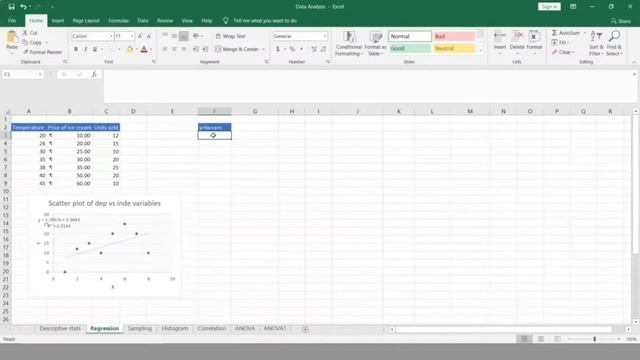This screenshot has height=360, width=640.
Task: Toggle middle vertical alignment
Action: tap(174, 36)
